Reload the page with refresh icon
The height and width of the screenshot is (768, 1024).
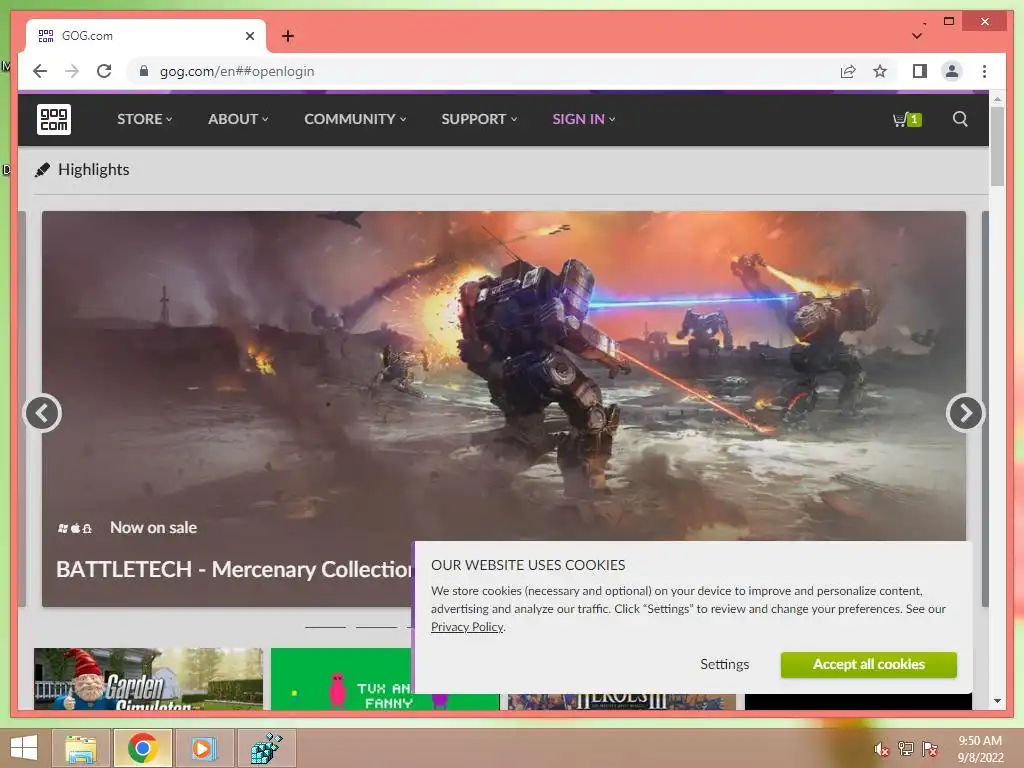click(104, 71)
